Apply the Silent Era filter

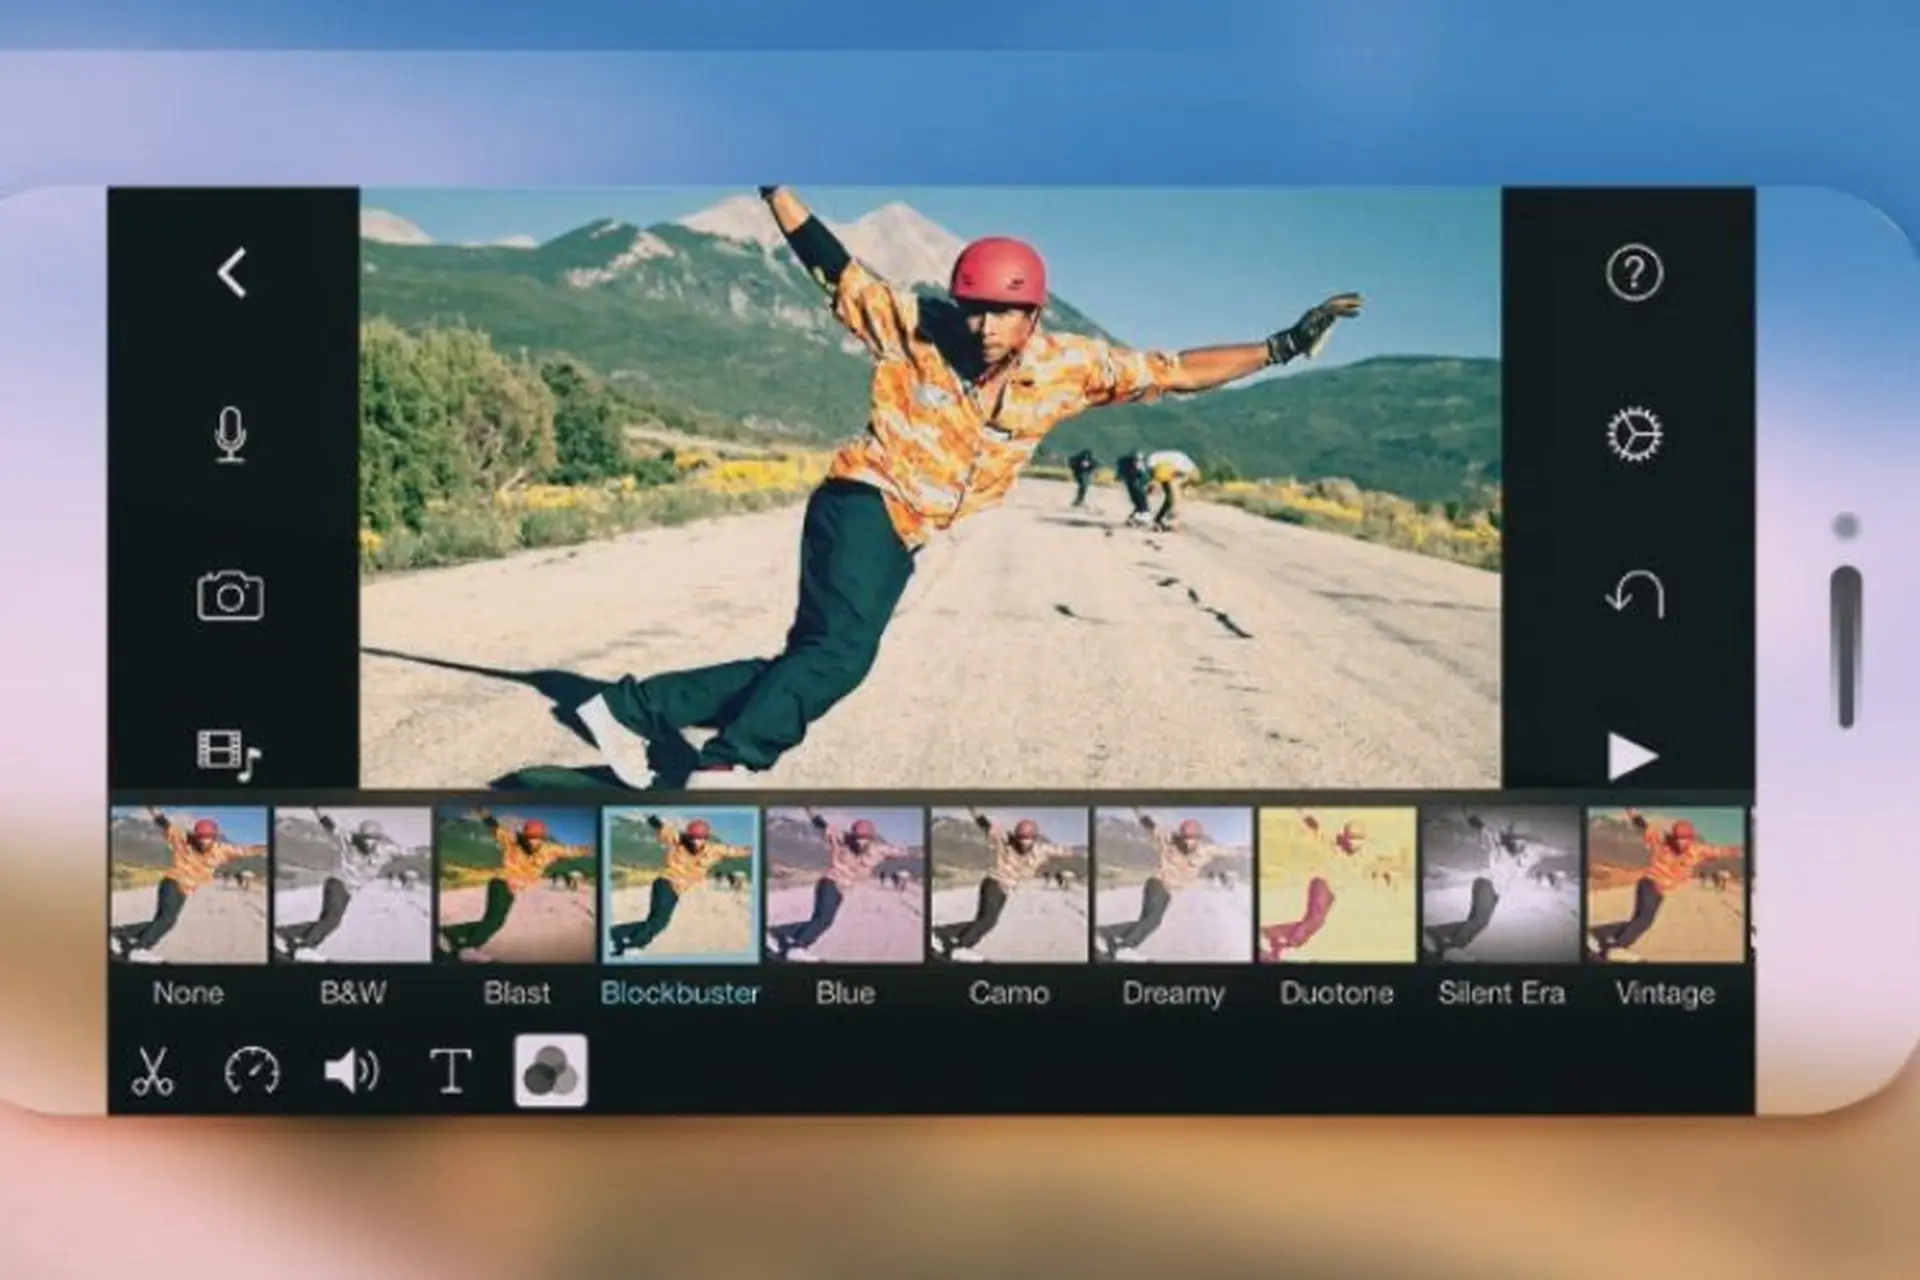(x=1501, y=885)
